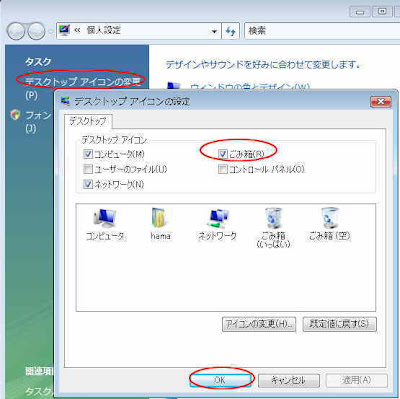Click the 検索 search field
Image resolution: width=400 pixels, height=399 pixels.
[322, 31]
